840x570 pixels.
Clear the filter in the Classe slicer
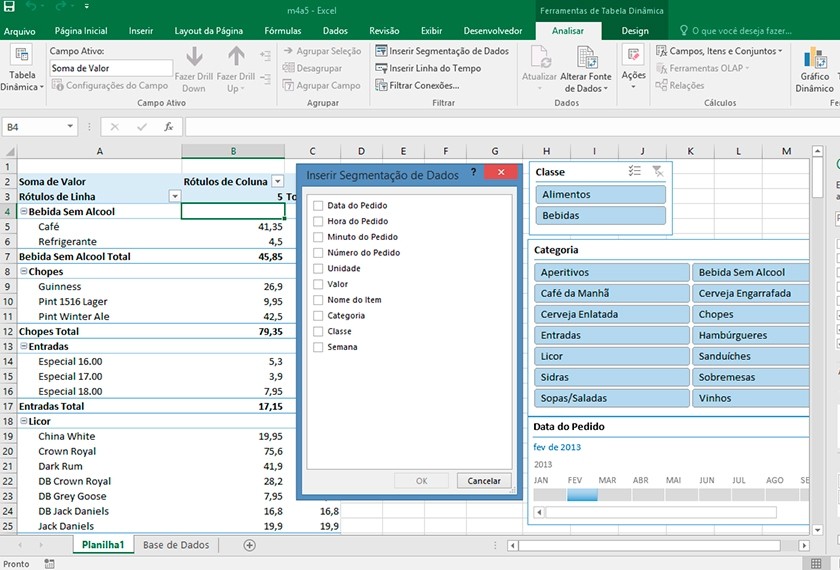(x=657, y=172)
